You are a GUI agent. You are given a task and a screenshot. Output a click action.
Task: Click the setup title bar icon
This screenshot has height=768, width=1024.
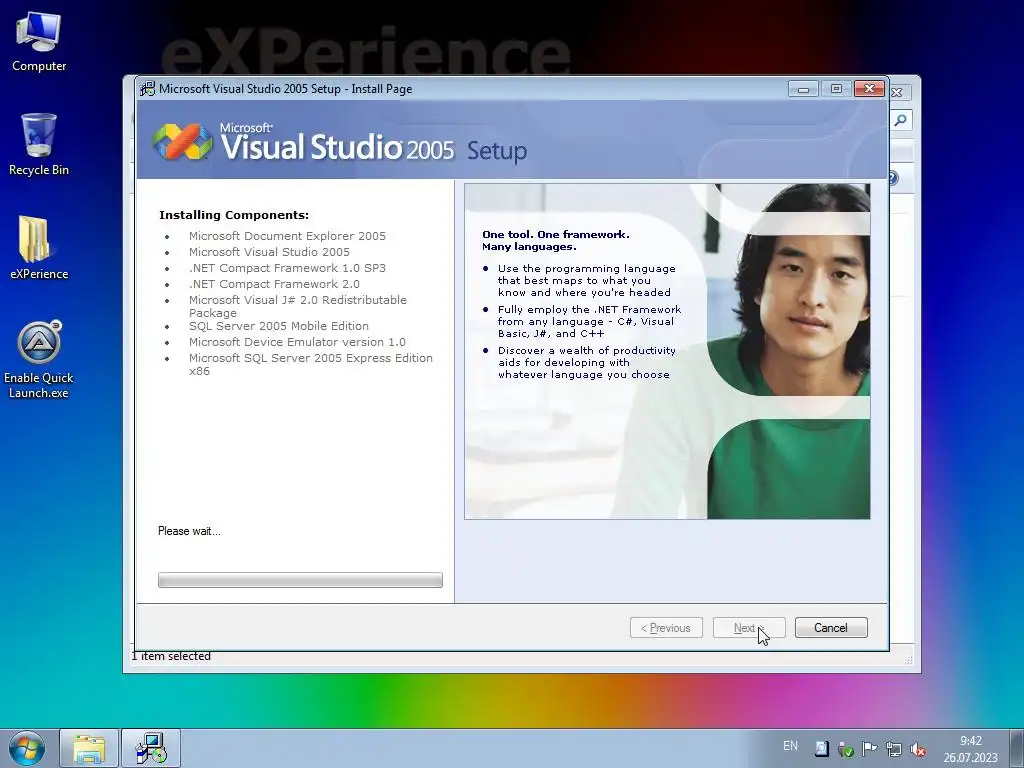(x=148, y=89)
